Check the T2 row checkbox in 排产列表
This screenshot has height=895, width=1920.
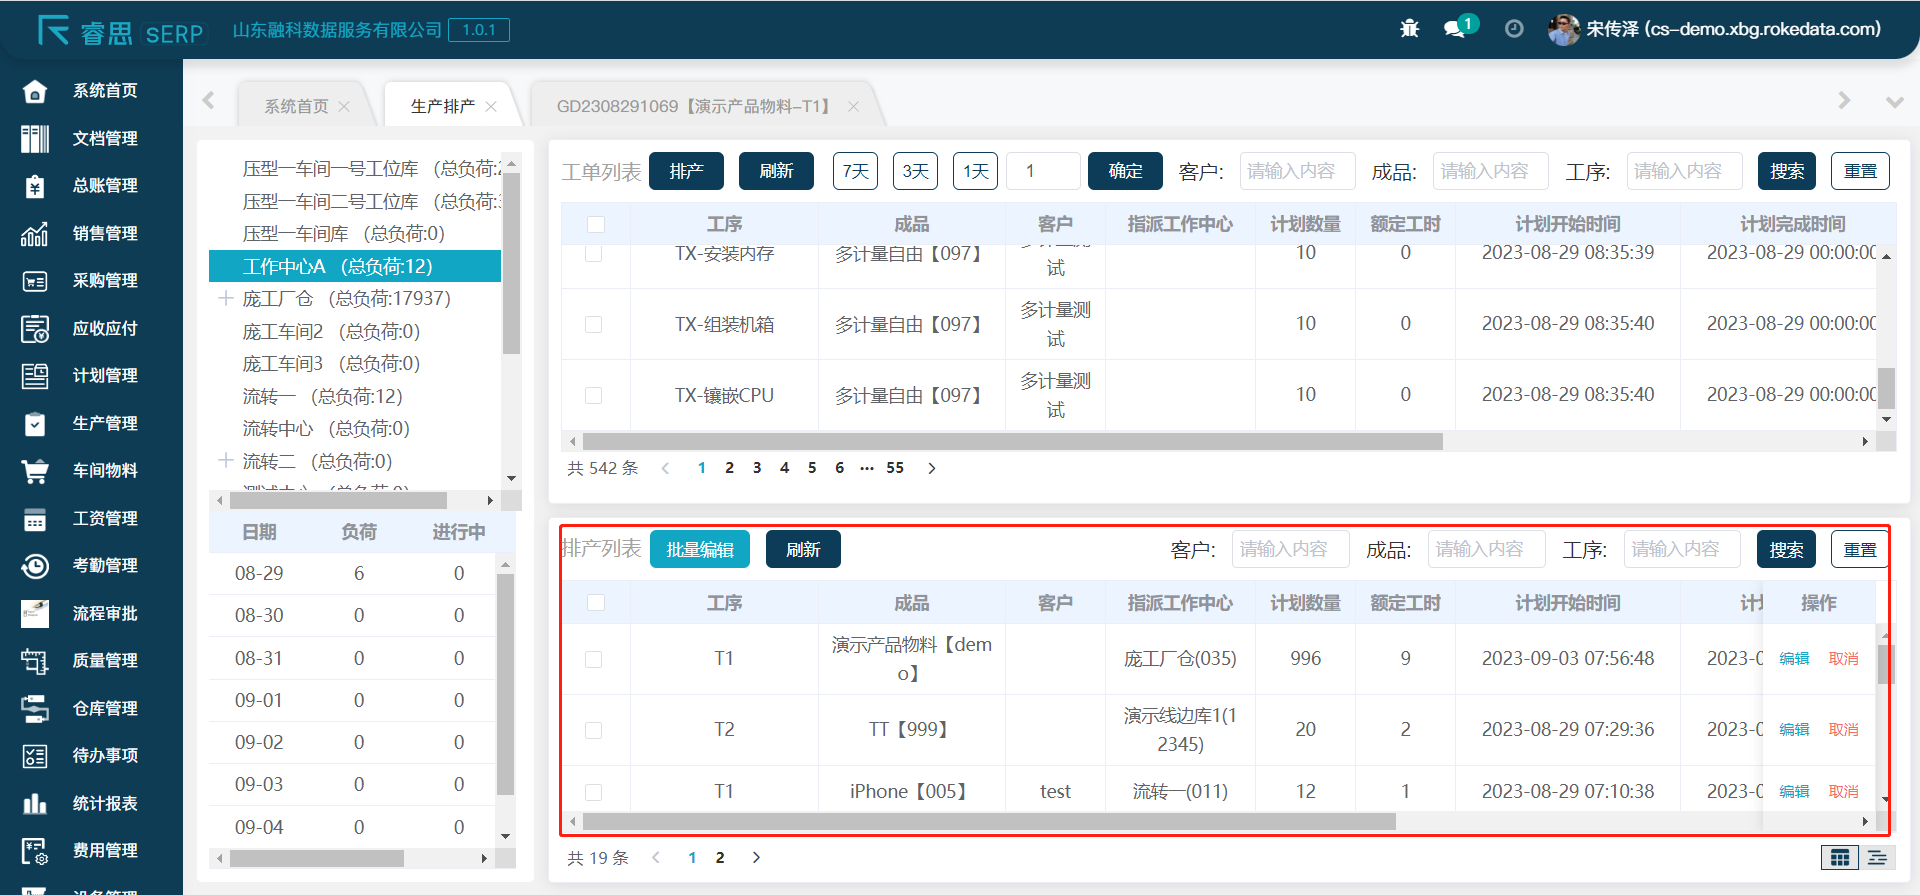tap(594, 730)
